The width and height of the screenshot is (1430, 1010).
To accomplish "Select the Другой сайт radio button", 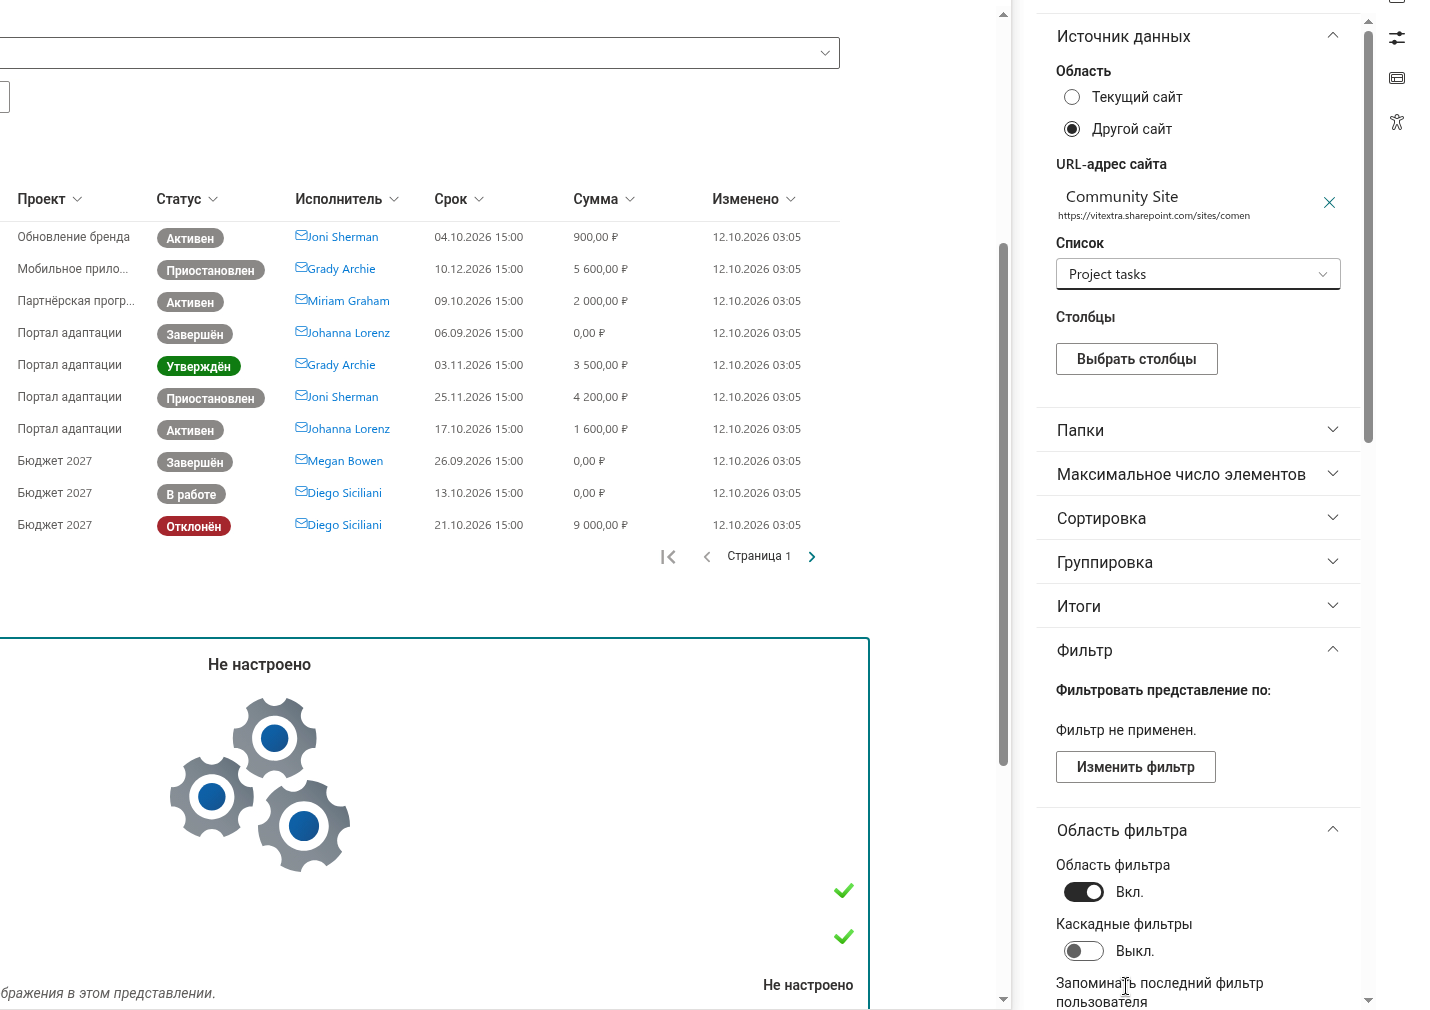I will pos(1072,129).
